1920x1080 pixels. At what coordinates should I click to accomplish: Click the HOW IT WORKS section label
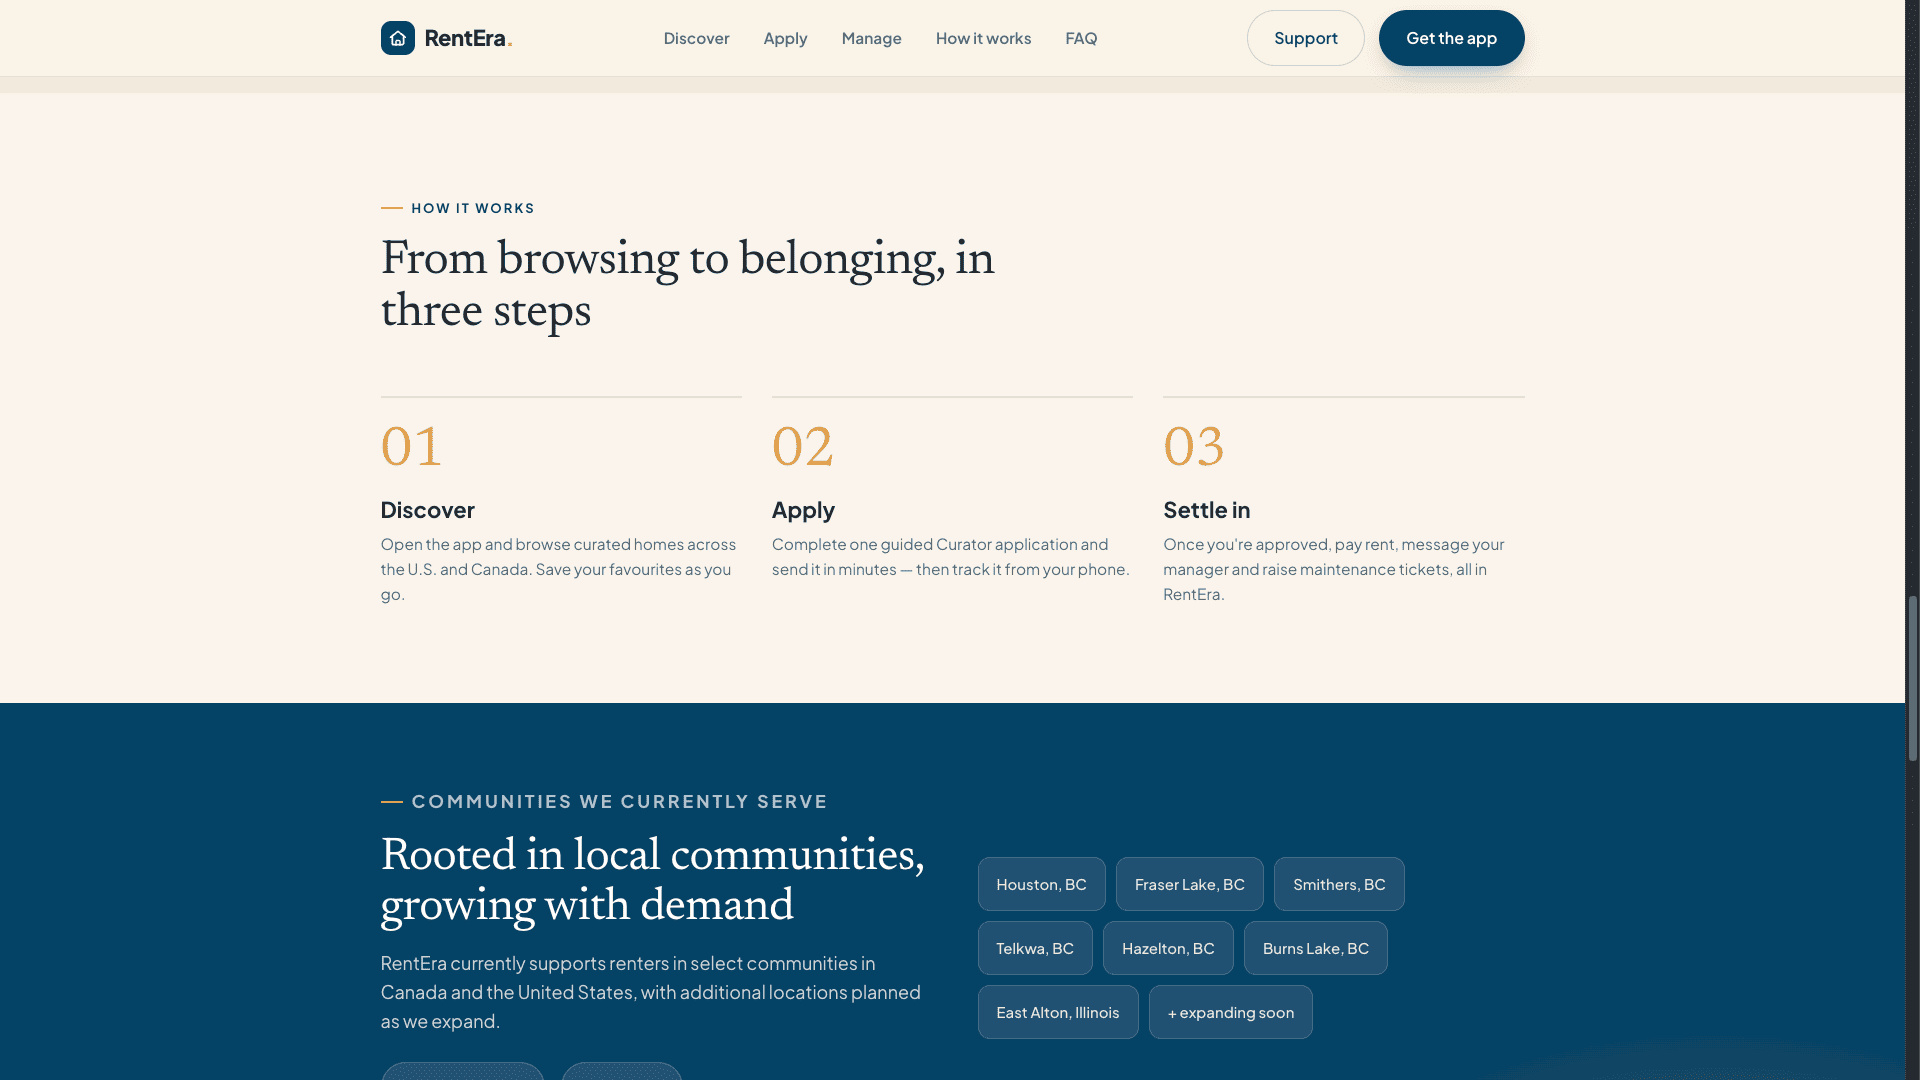[x=472, y=208]
